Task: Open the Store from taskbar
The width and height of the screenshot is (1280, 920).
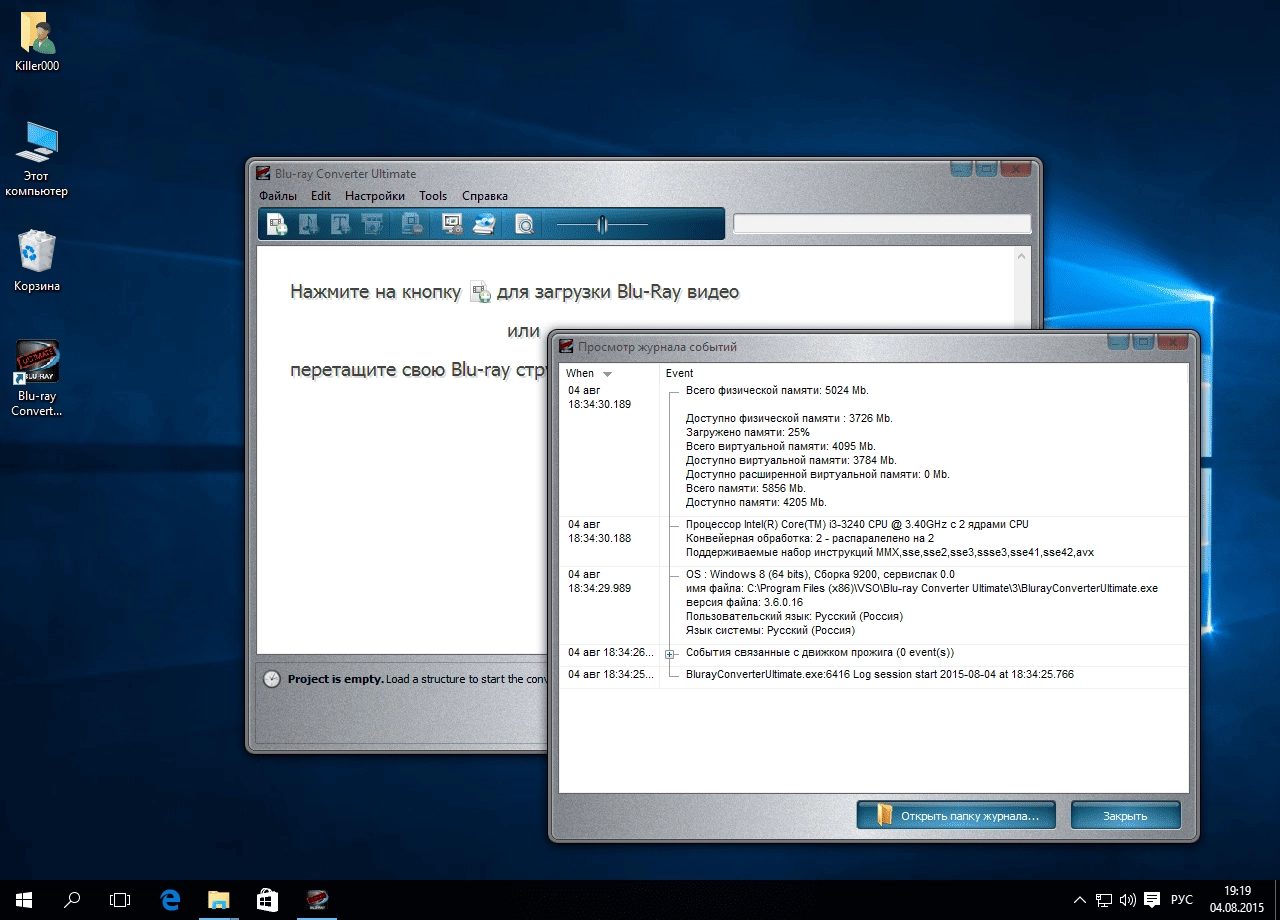Action: click(x=266, y=900)
